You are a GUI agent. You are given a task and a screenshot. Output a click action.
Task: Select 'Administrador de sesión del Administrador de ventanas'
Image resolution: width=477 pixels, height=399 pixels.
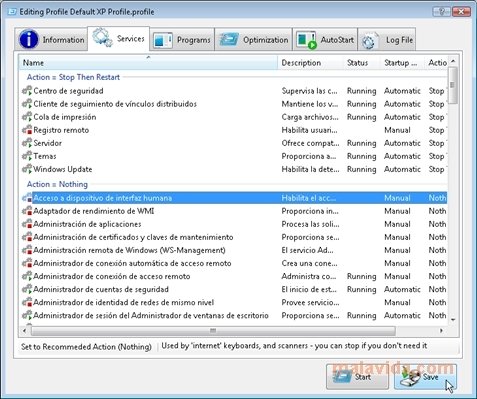[x=151, y=315]
